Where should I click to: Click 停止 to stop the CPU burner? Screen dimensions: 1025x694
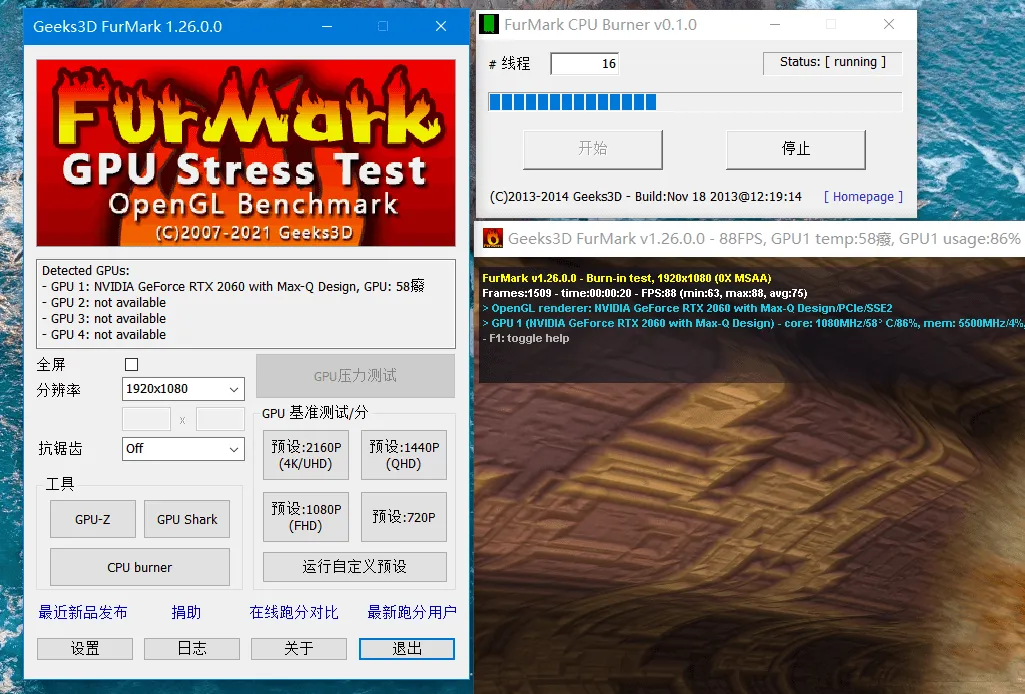(x=794, y=150)
